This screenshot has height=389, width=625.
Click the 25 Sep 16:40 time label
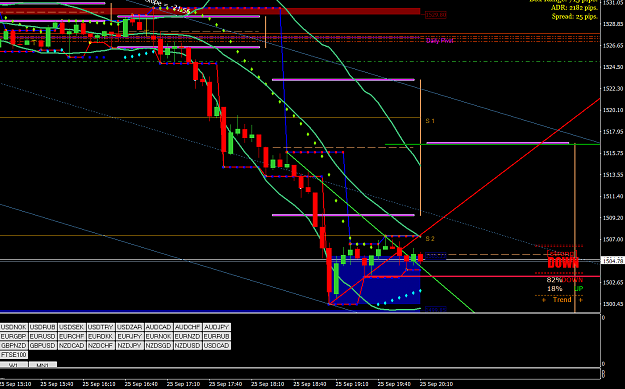(x=142, y=384)
